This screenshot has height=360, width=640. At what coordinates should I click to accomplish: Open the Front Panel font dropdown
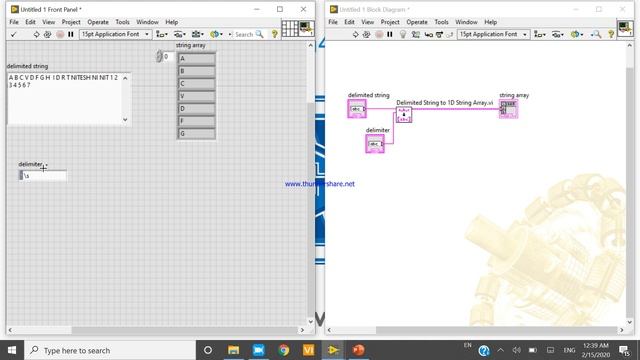coord(115,34)
